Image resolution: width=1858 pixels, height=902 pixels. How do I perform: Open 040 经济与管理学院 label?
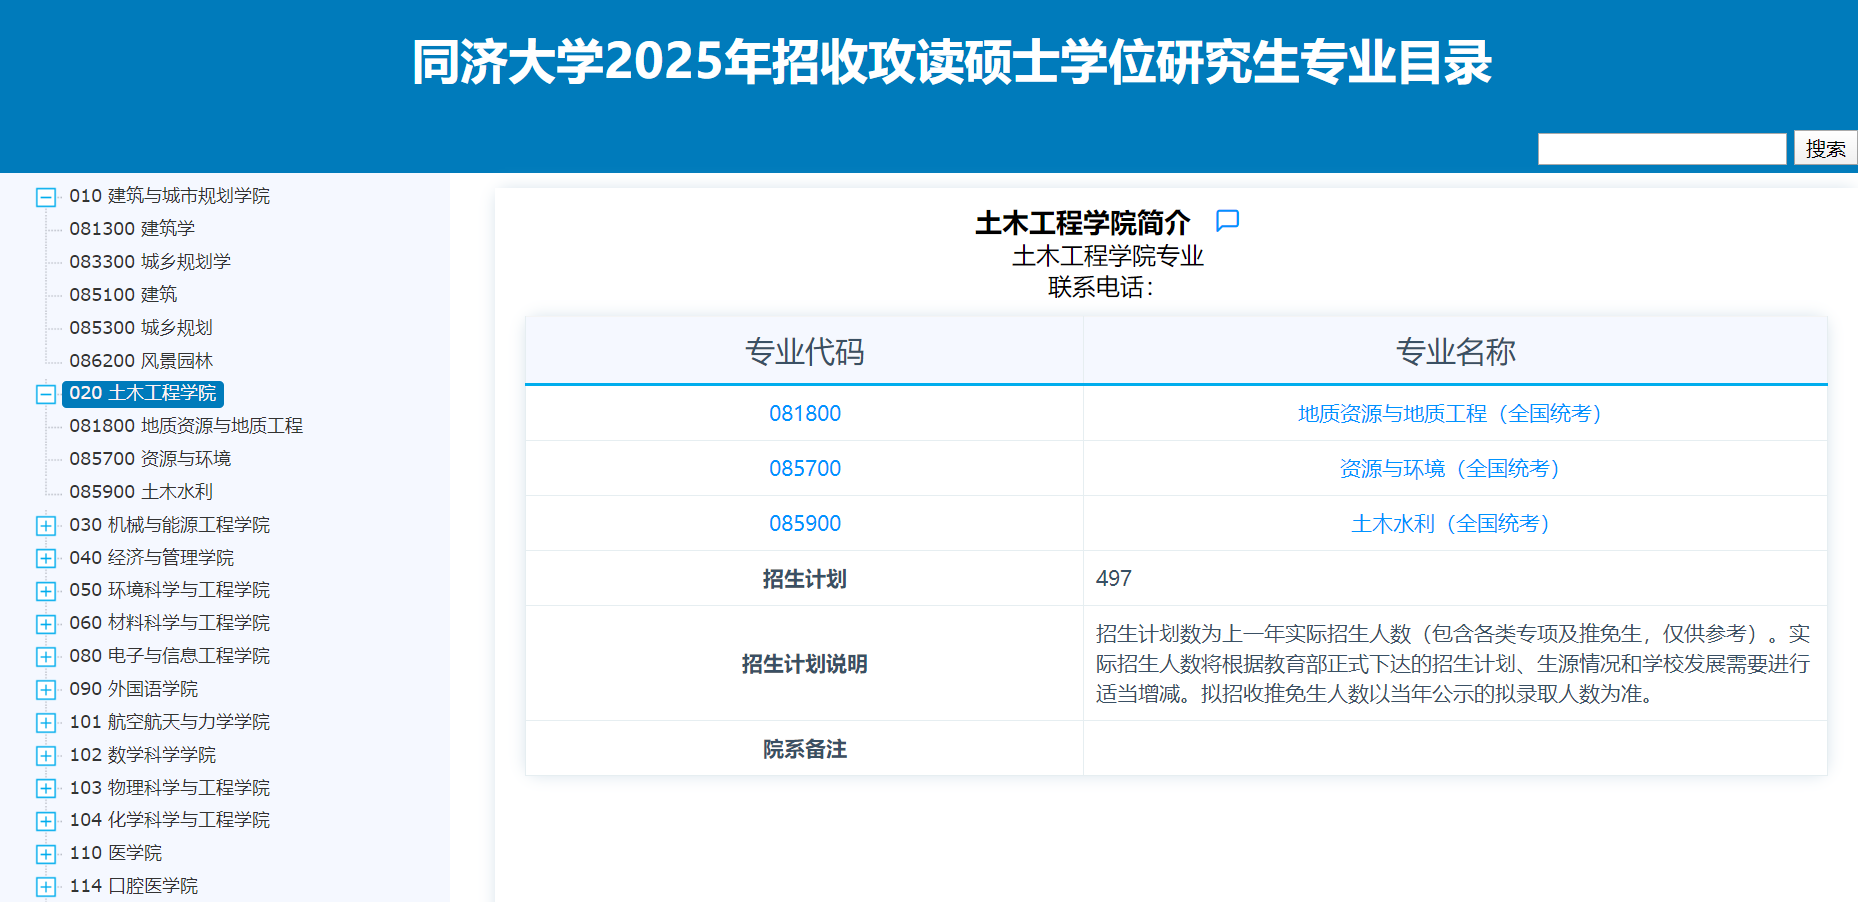(x=152, y=558)
